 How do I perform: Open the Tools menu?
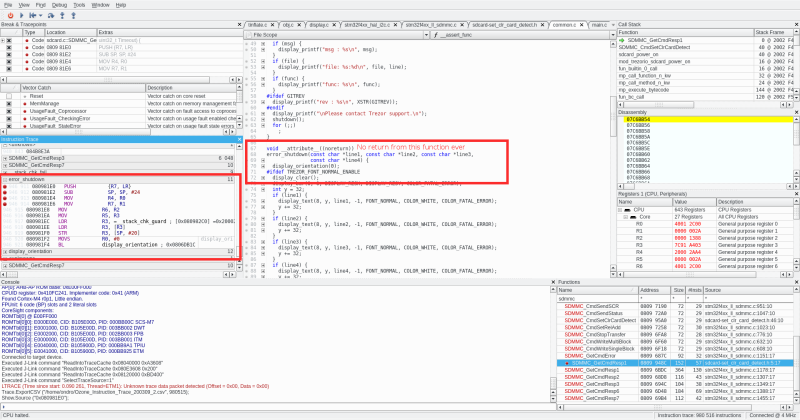(79, 5)
